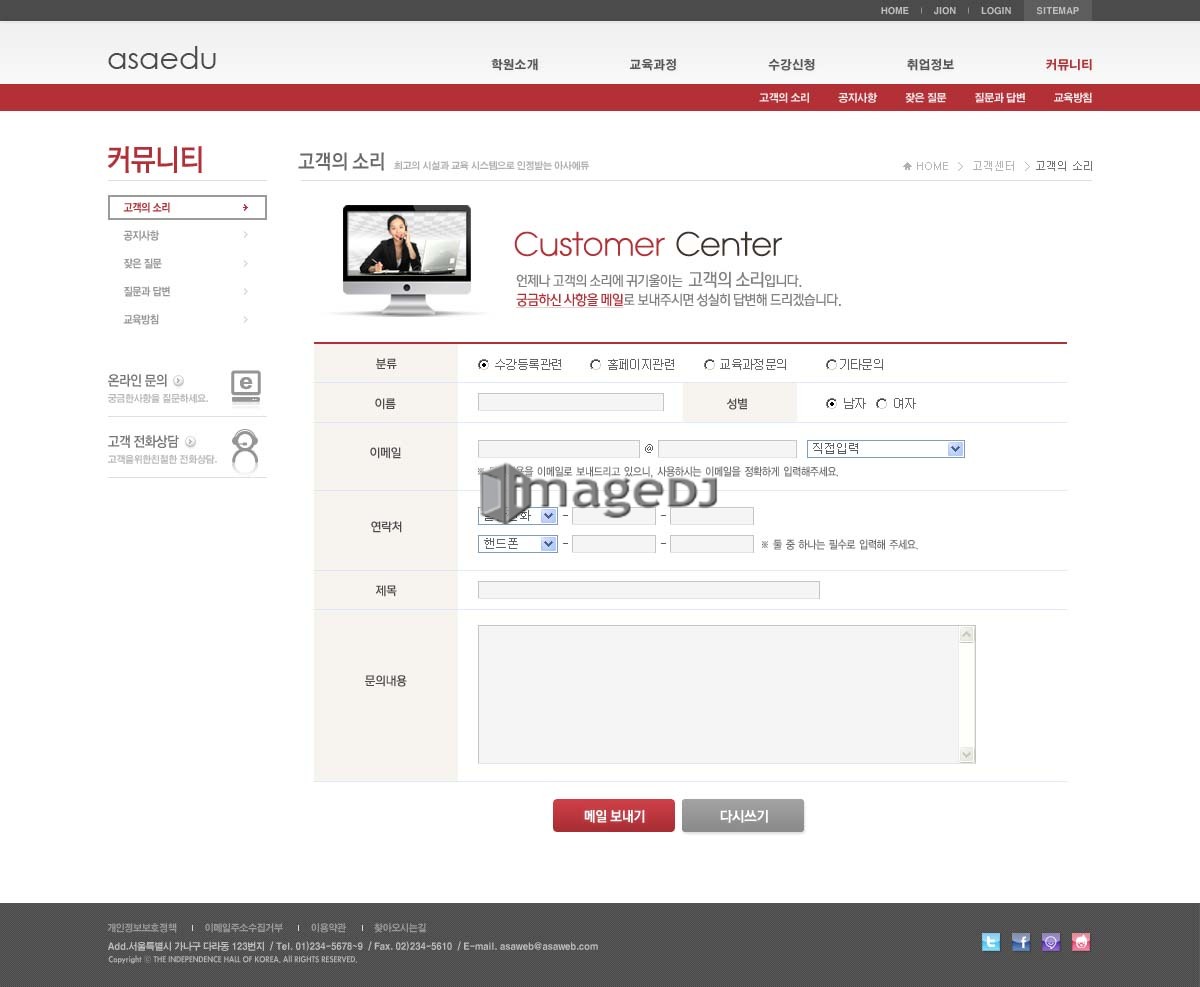Open the 교육과정 main menu
1200x987 pixels.
tap(653, 64)
